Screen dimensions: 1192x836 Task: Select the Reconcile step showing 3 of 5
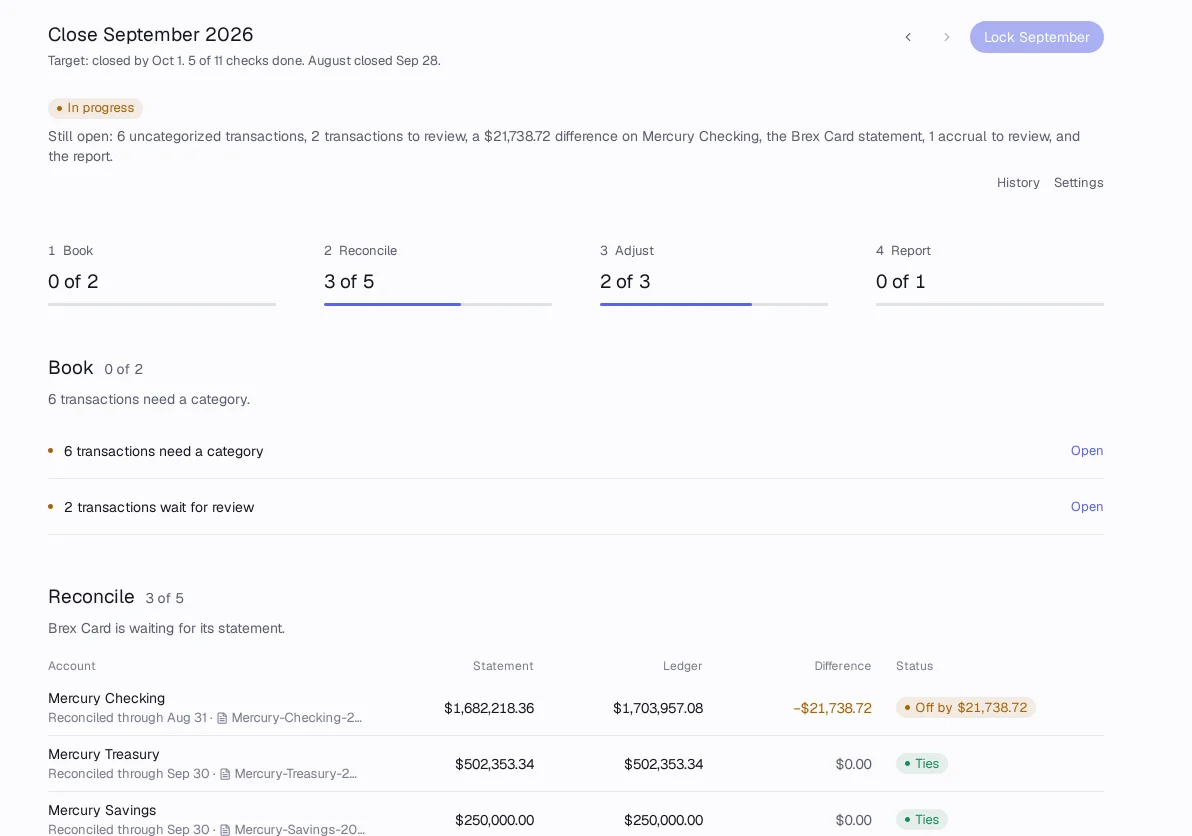pyautogui.click(x=437, y=274)
